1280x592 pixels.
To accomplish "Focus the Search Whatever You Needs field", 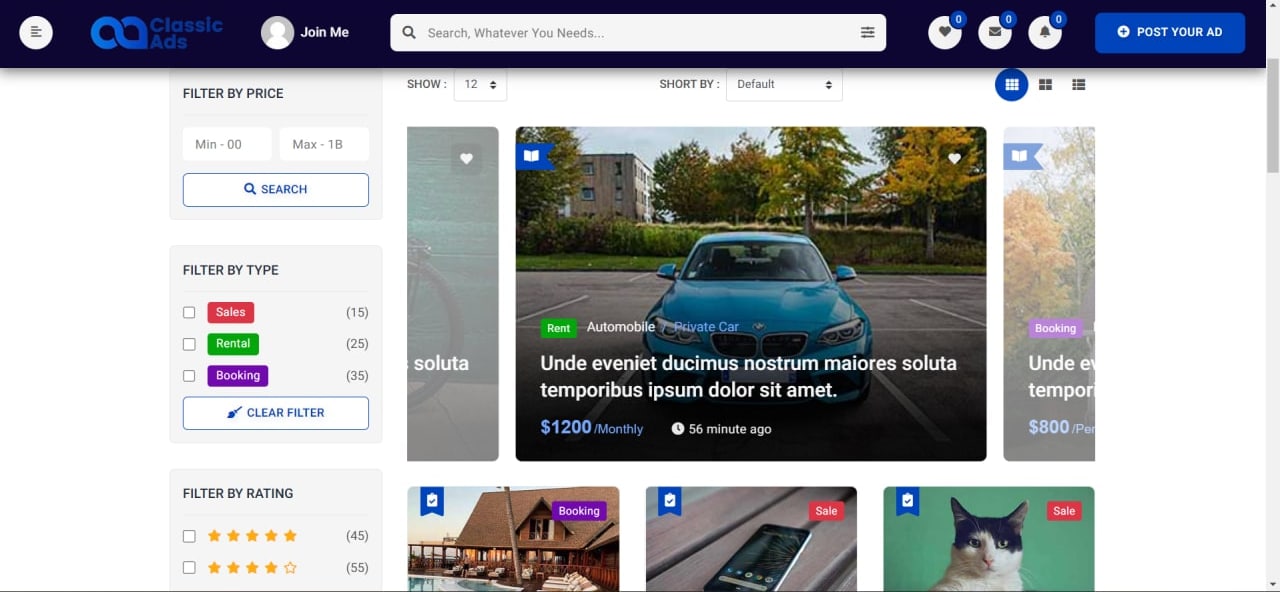I will click(638, 33).
